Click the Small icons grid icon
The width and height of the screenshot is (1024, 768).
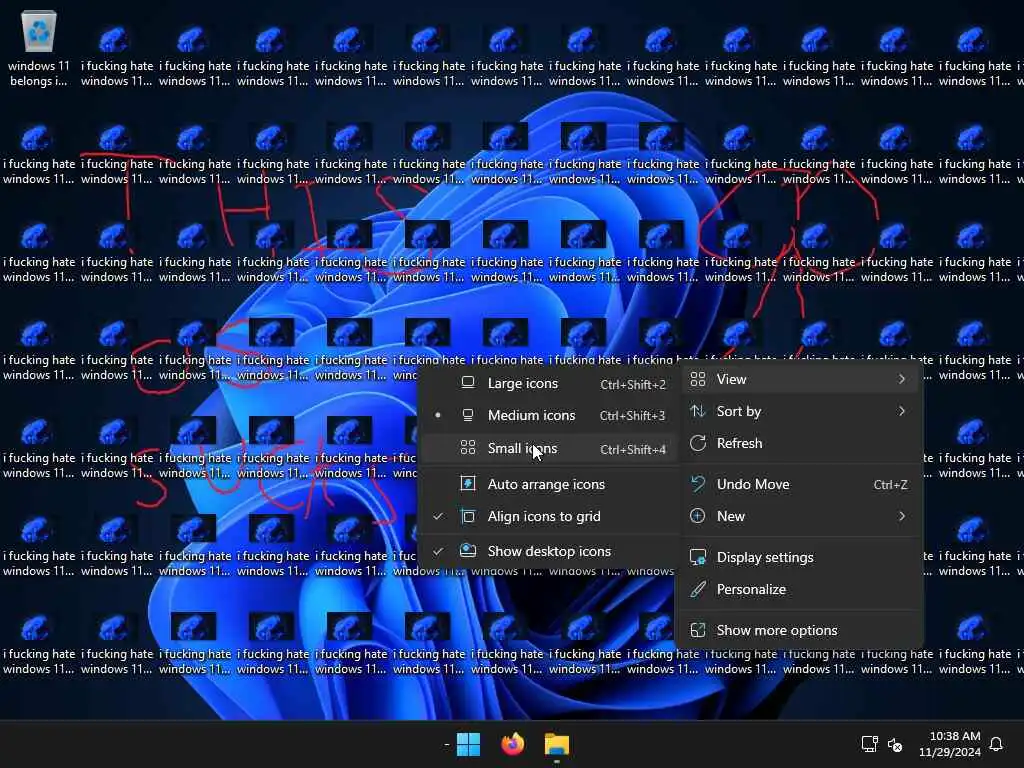coord(468,447)
